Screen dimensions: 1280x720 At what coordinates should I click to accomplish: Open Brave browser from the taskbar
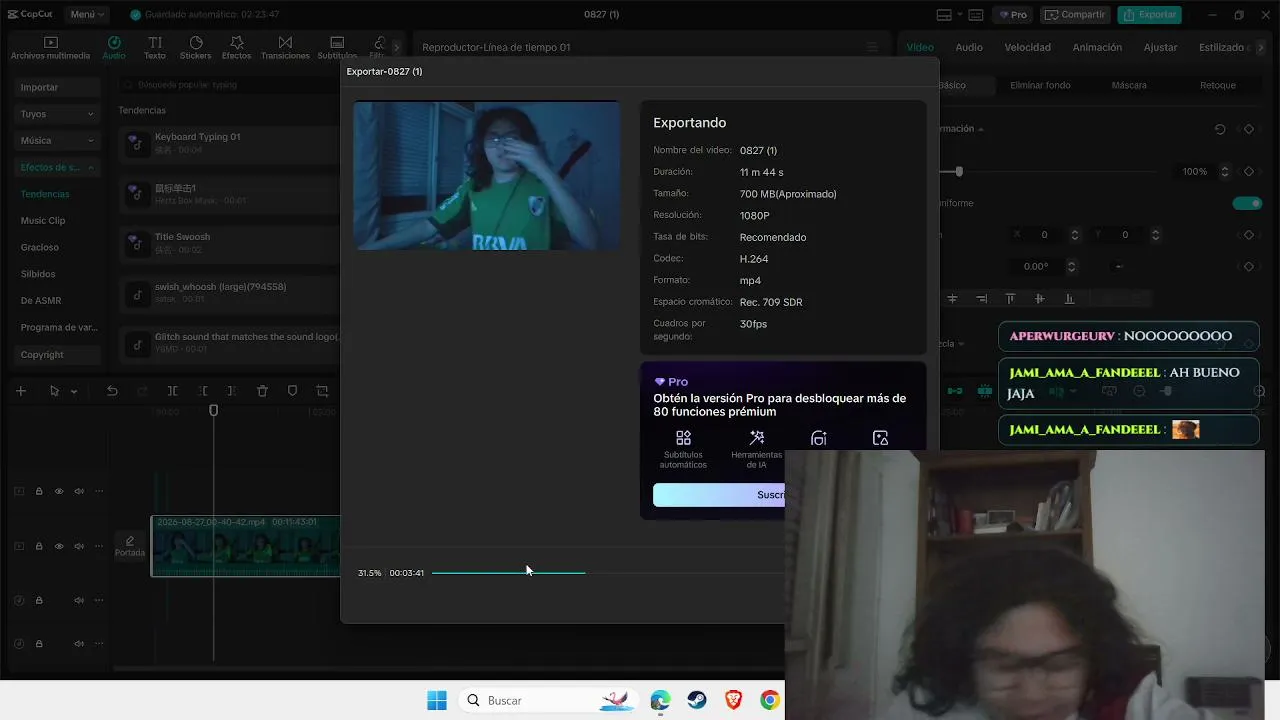pyautogui.click(x=733, y=701)
